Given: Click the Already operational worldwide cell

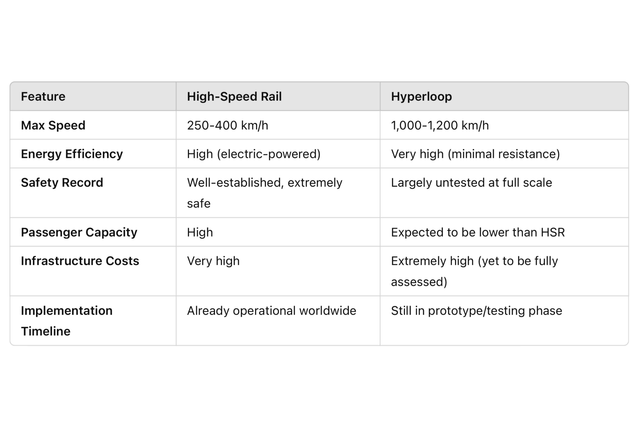Looking at the screenshot, I should click(271, 311).
